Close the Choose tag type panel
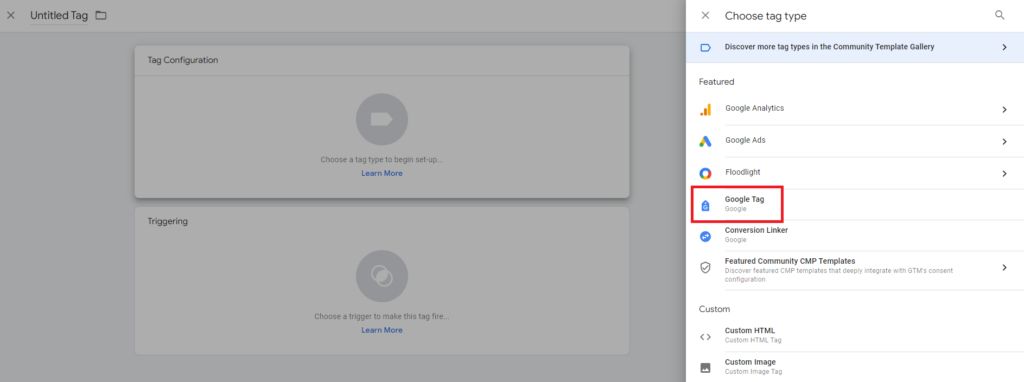 pos(705,15)
